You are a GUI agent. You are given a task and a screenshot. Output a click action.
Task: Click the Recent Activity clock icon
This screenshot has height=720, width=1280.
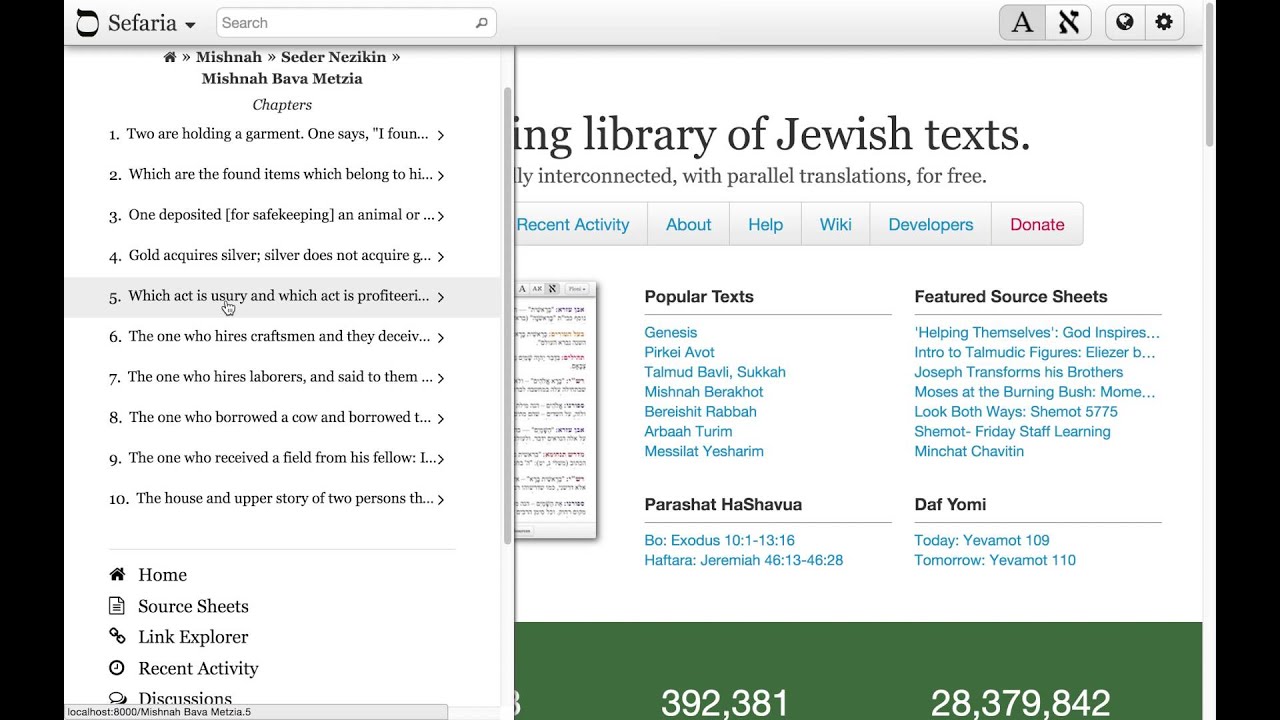[x=117, y=667]
